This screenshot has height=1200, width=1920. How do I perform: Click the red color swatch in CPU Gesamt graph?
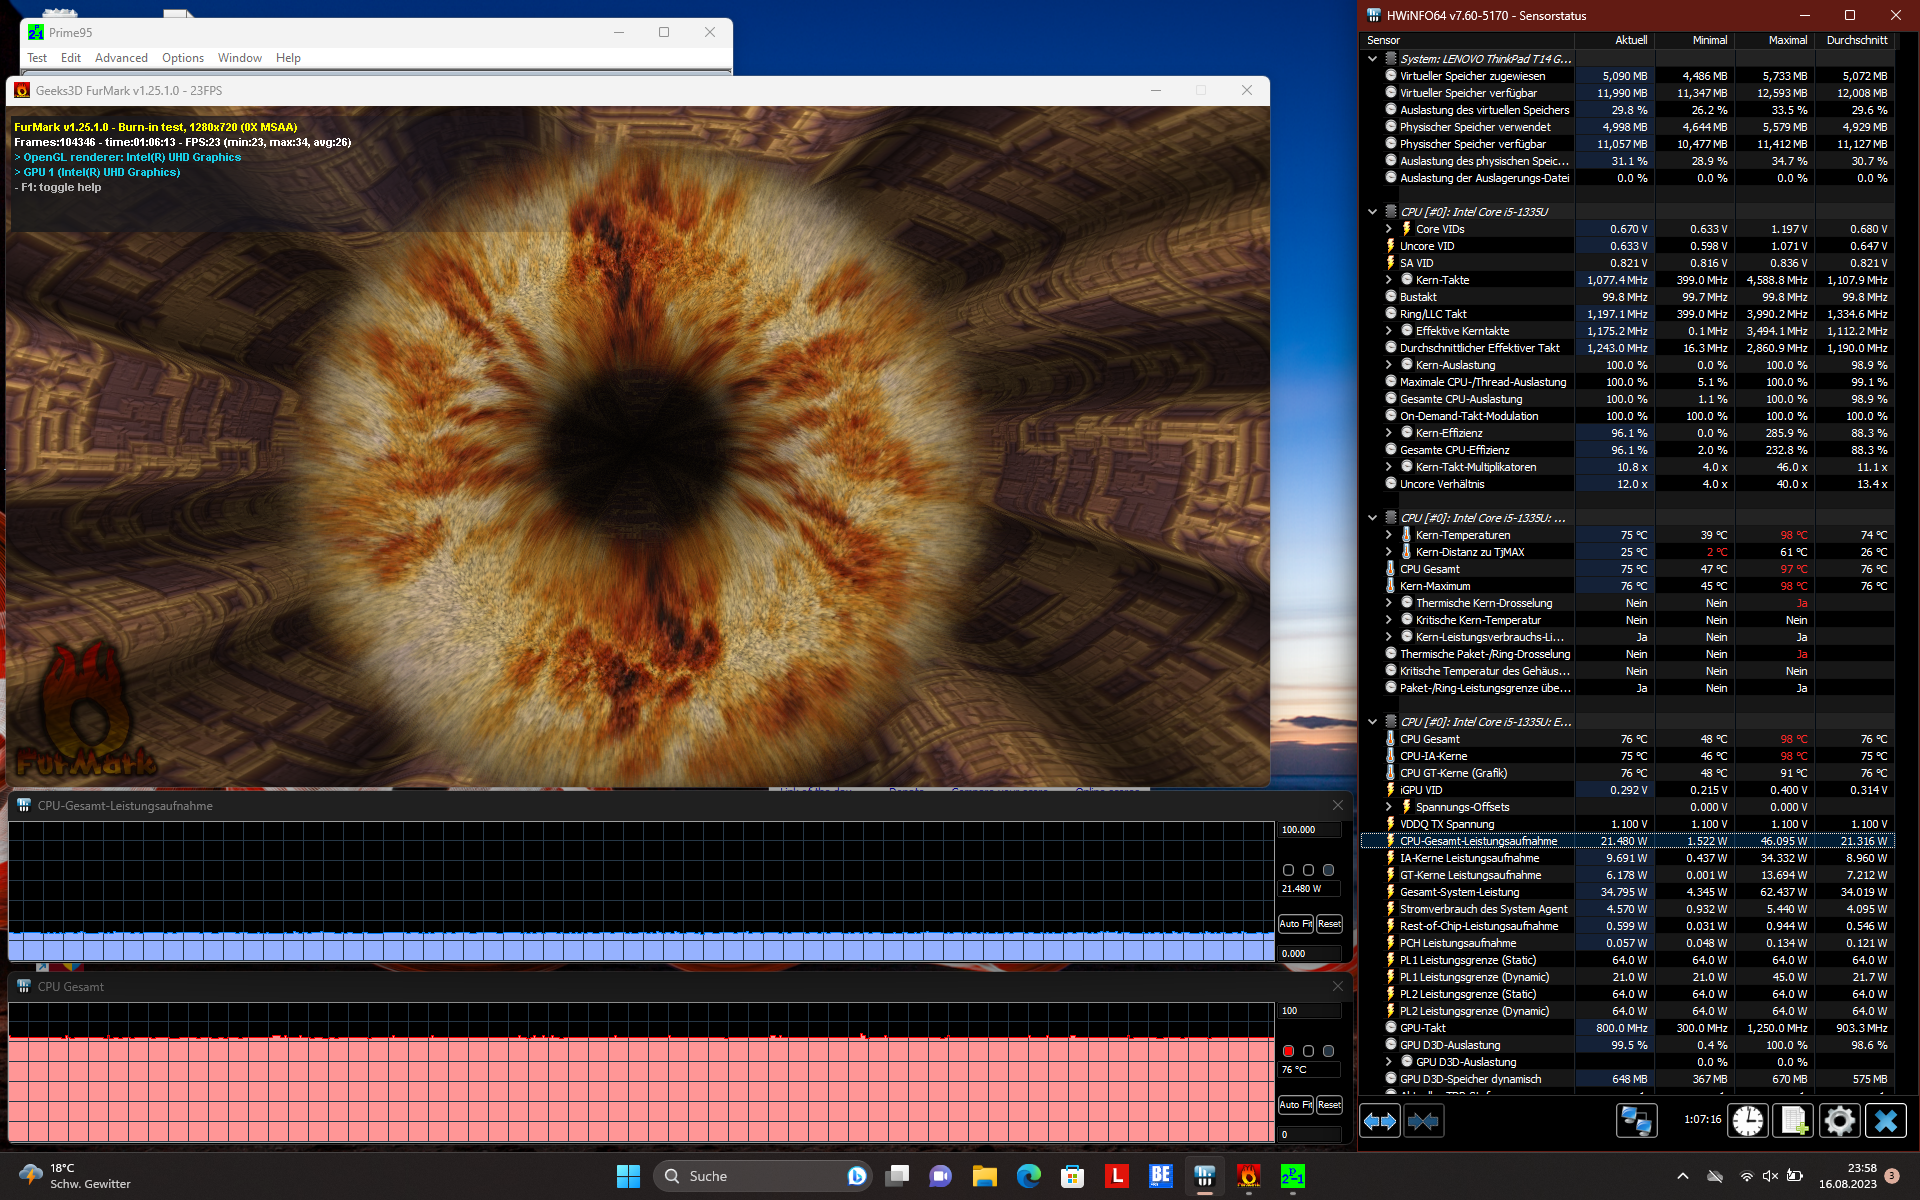tap(1288, 1051)
